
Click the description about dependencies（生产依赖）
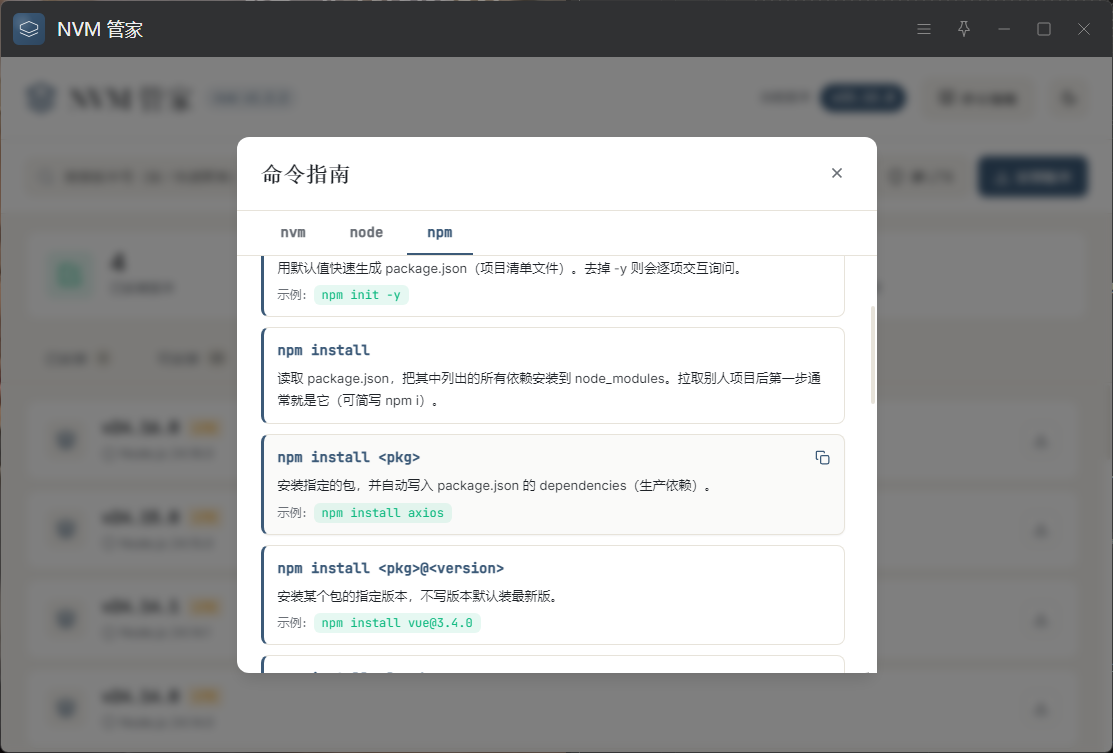click(494, 485)
